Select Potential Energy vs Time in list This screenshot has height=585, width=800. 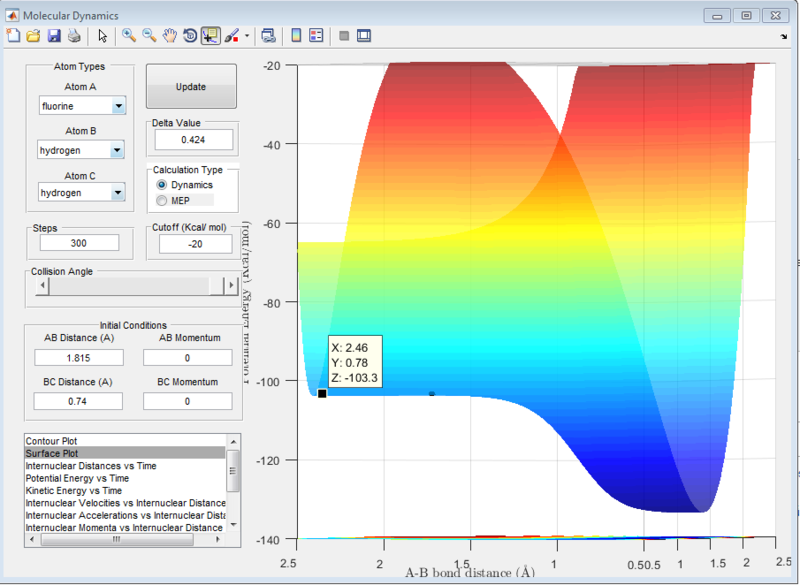[x=79, y=478]
